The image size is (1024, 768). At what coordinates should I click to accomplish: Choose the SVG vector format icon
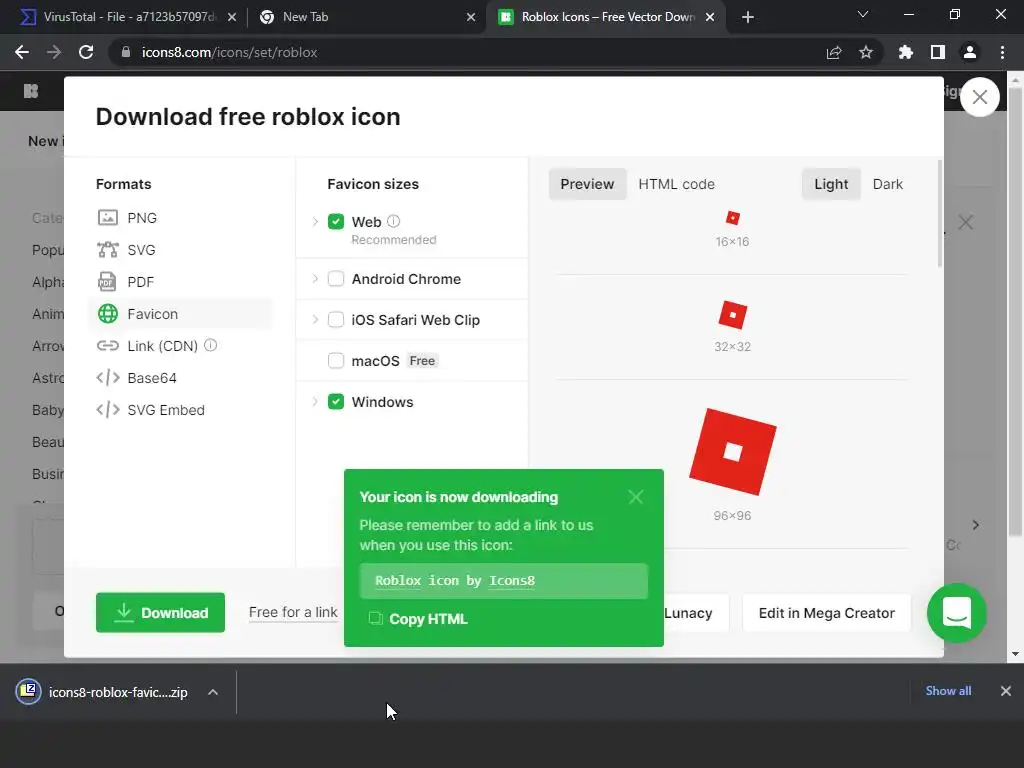[108, 249]
